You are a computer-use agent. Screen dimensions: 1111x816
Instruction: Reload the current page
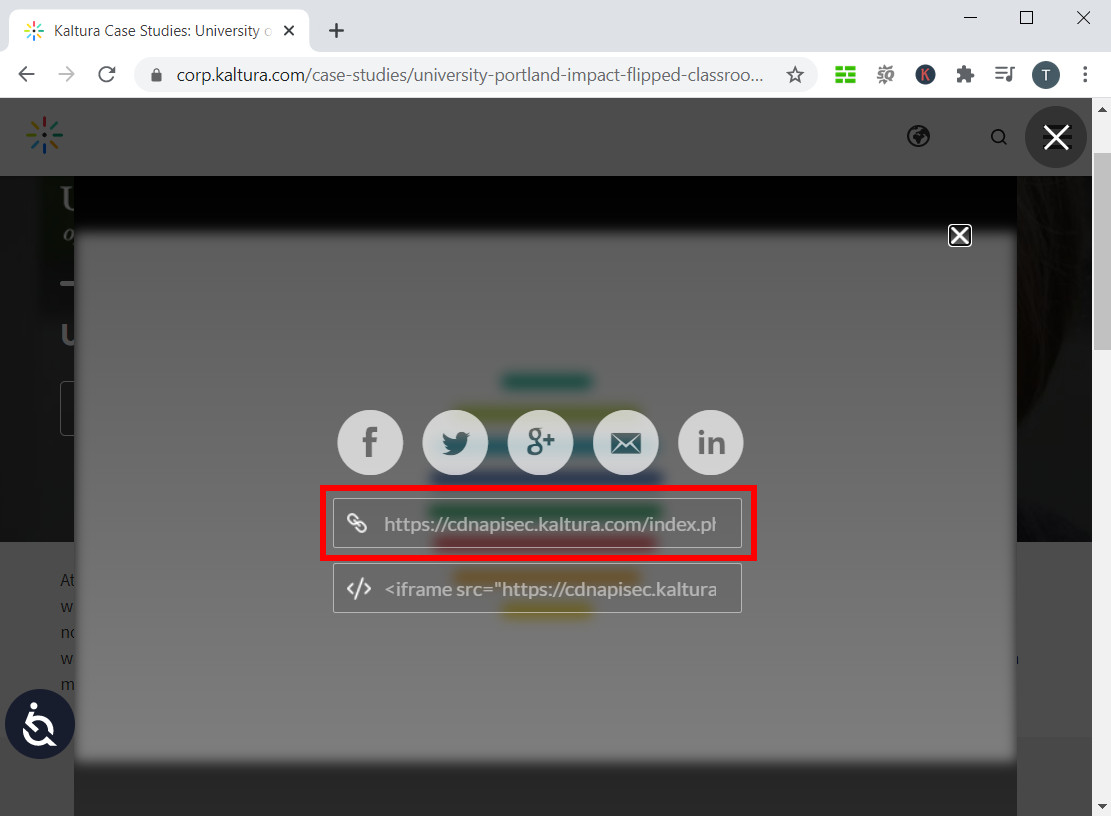point(107,74)
